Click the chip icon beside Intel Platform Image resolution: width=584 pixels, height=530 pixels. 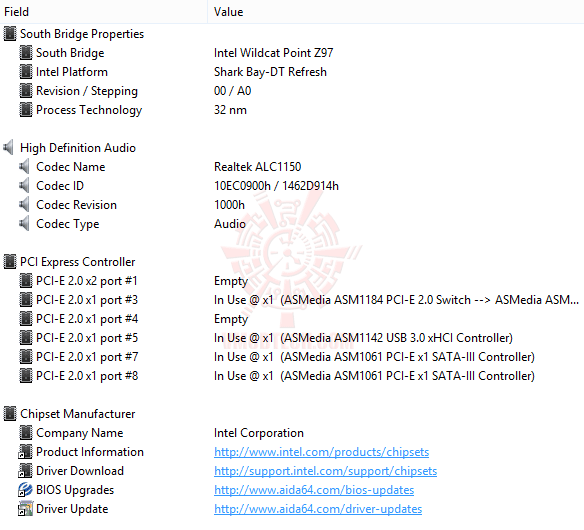tap(26, 72)
